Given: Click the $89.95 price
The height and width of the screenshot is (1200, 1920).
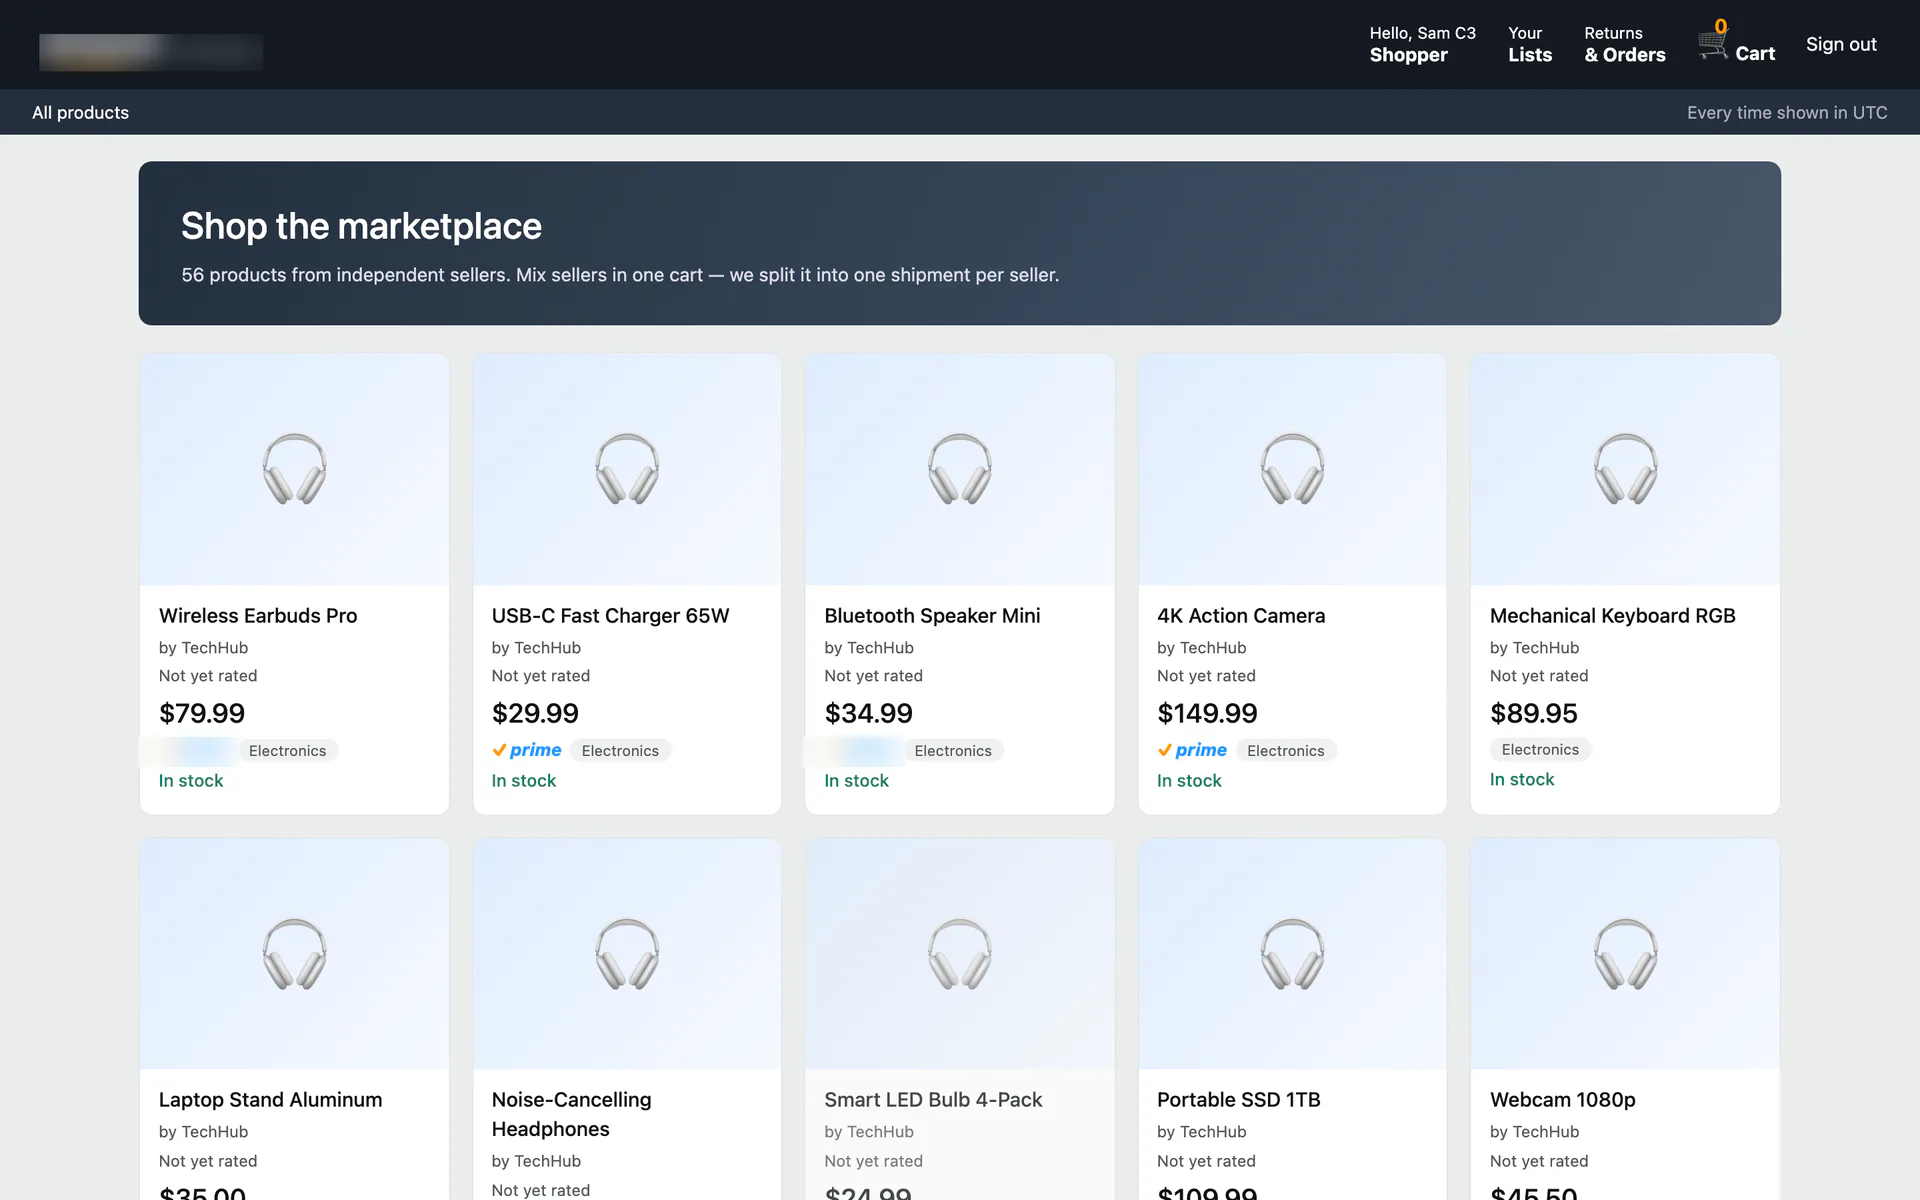Looking at the screenshot, I should point(1533,713).
